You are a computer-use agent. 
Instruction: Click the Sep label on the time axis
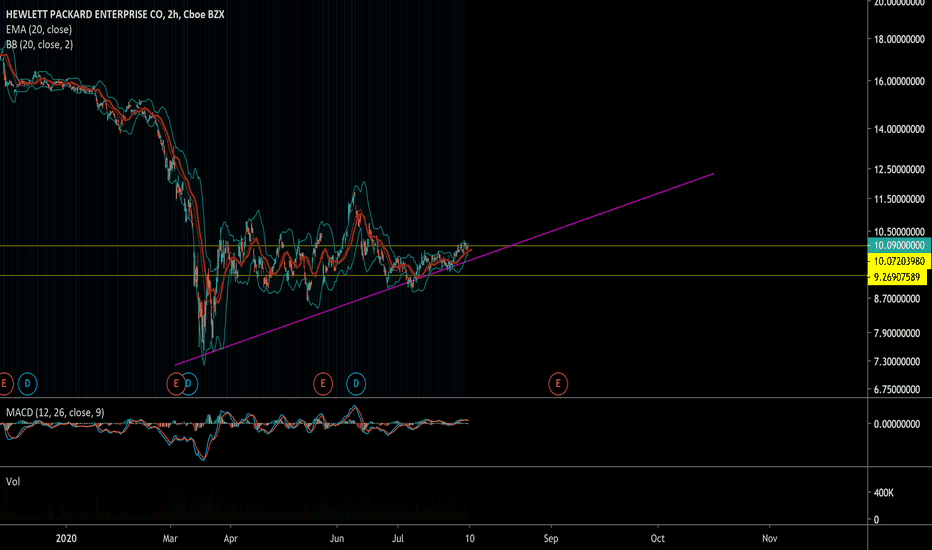click(x=551, y=539)
